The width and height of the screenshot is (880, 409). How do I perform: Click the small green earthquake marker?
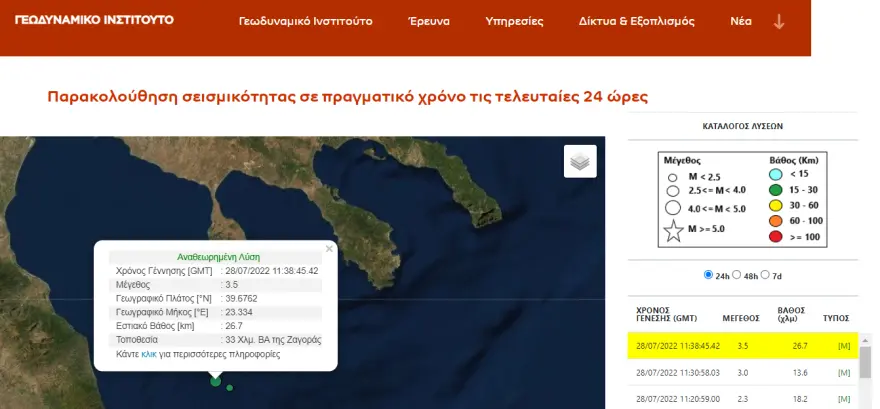(x=230, y=387)
